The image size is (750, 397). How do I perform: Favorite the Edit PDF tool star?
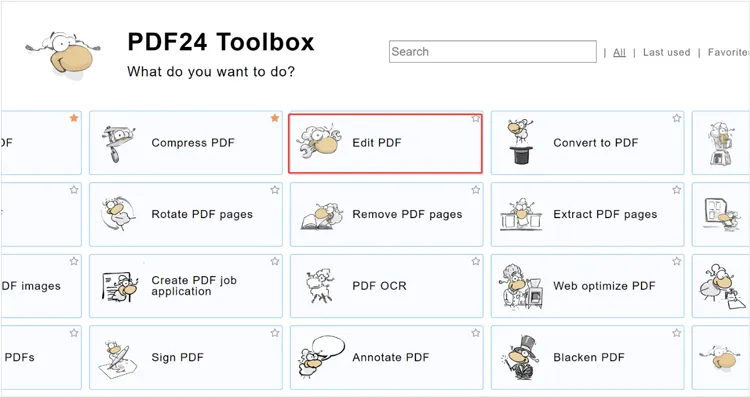tap(475, 118)
